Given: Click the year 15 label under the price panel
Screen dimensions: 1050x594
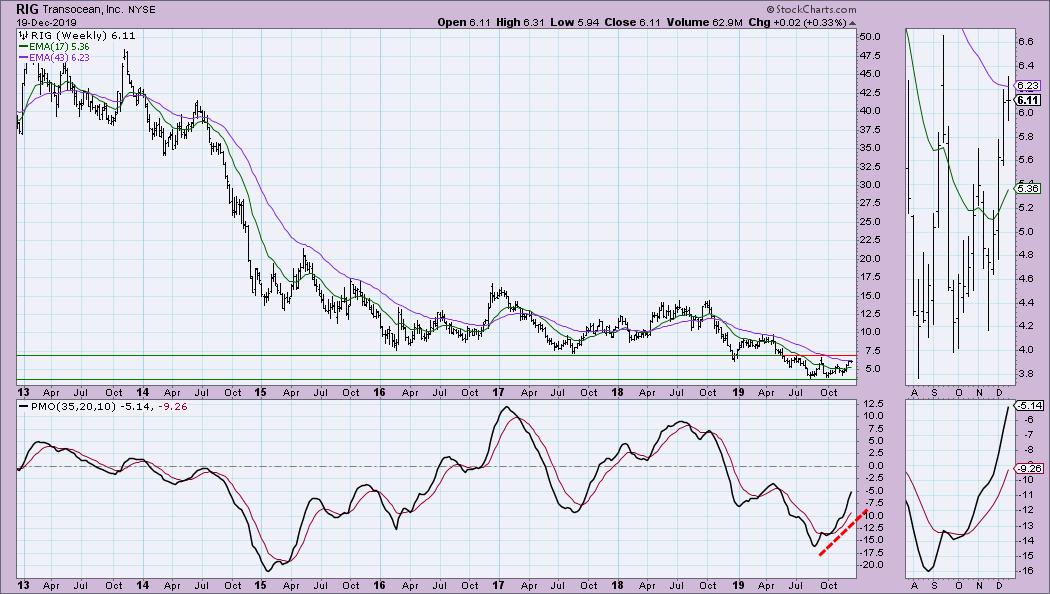Looking at the screenshot, I should point(260,392).
